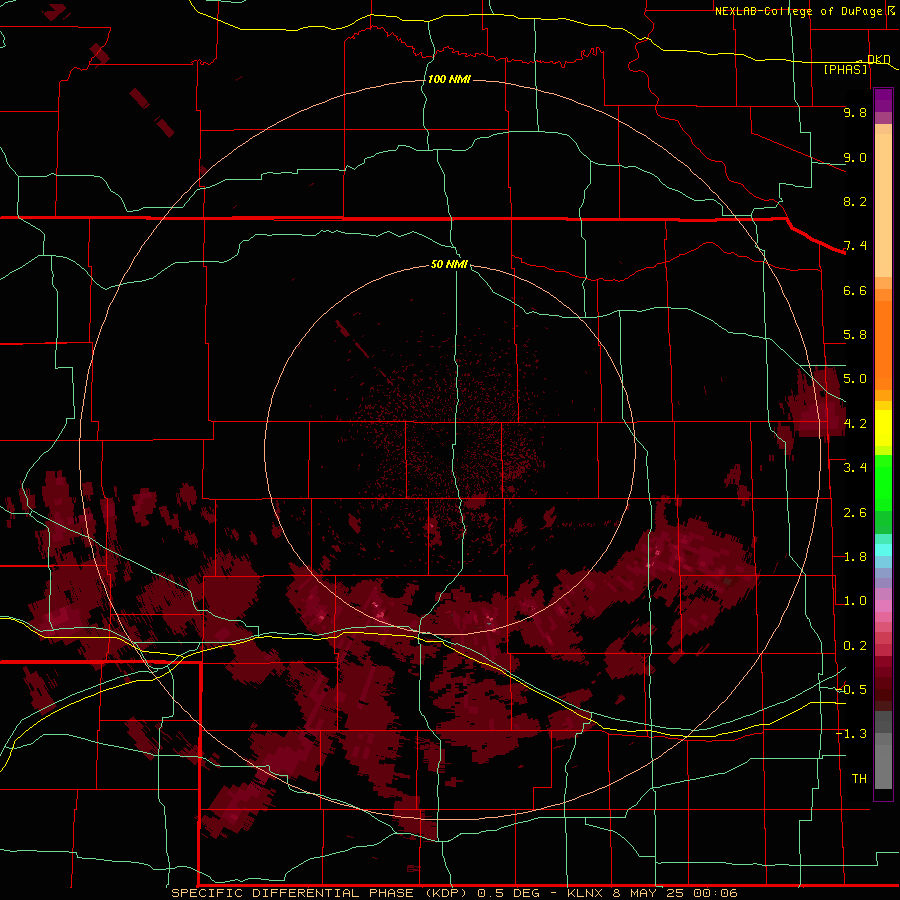Click the TH label on the legend

[859, 779]
